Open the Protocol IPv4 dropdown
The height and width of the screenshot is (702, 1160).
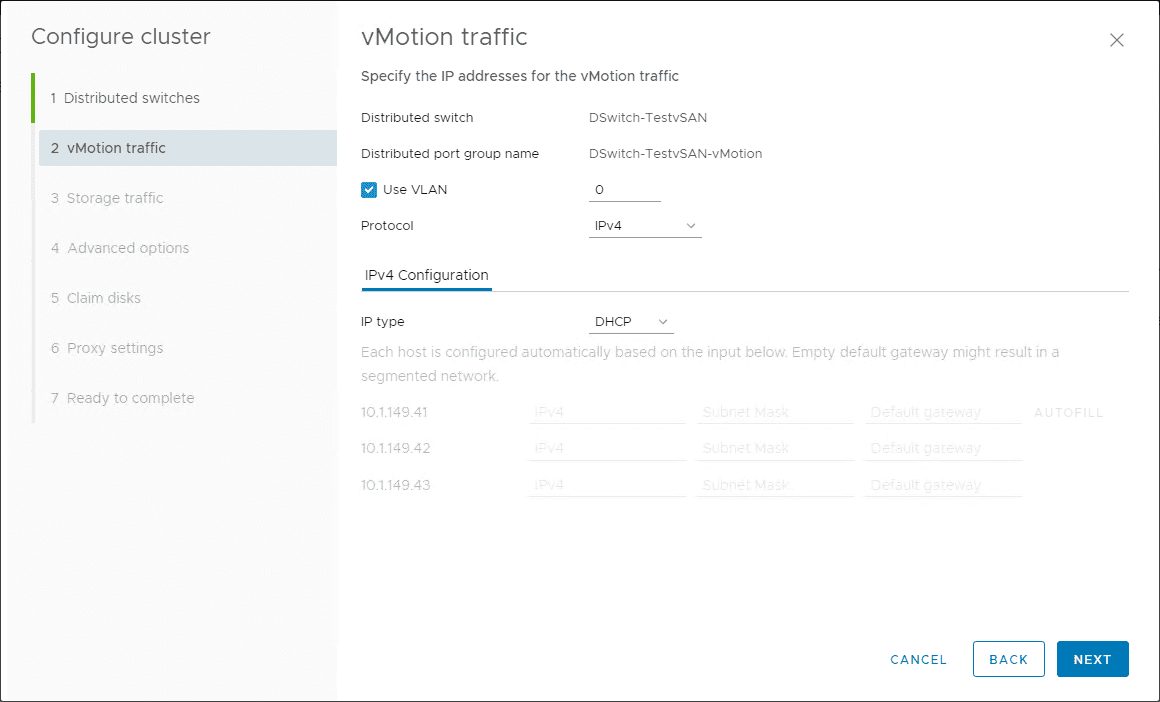(x=645, y=226)
